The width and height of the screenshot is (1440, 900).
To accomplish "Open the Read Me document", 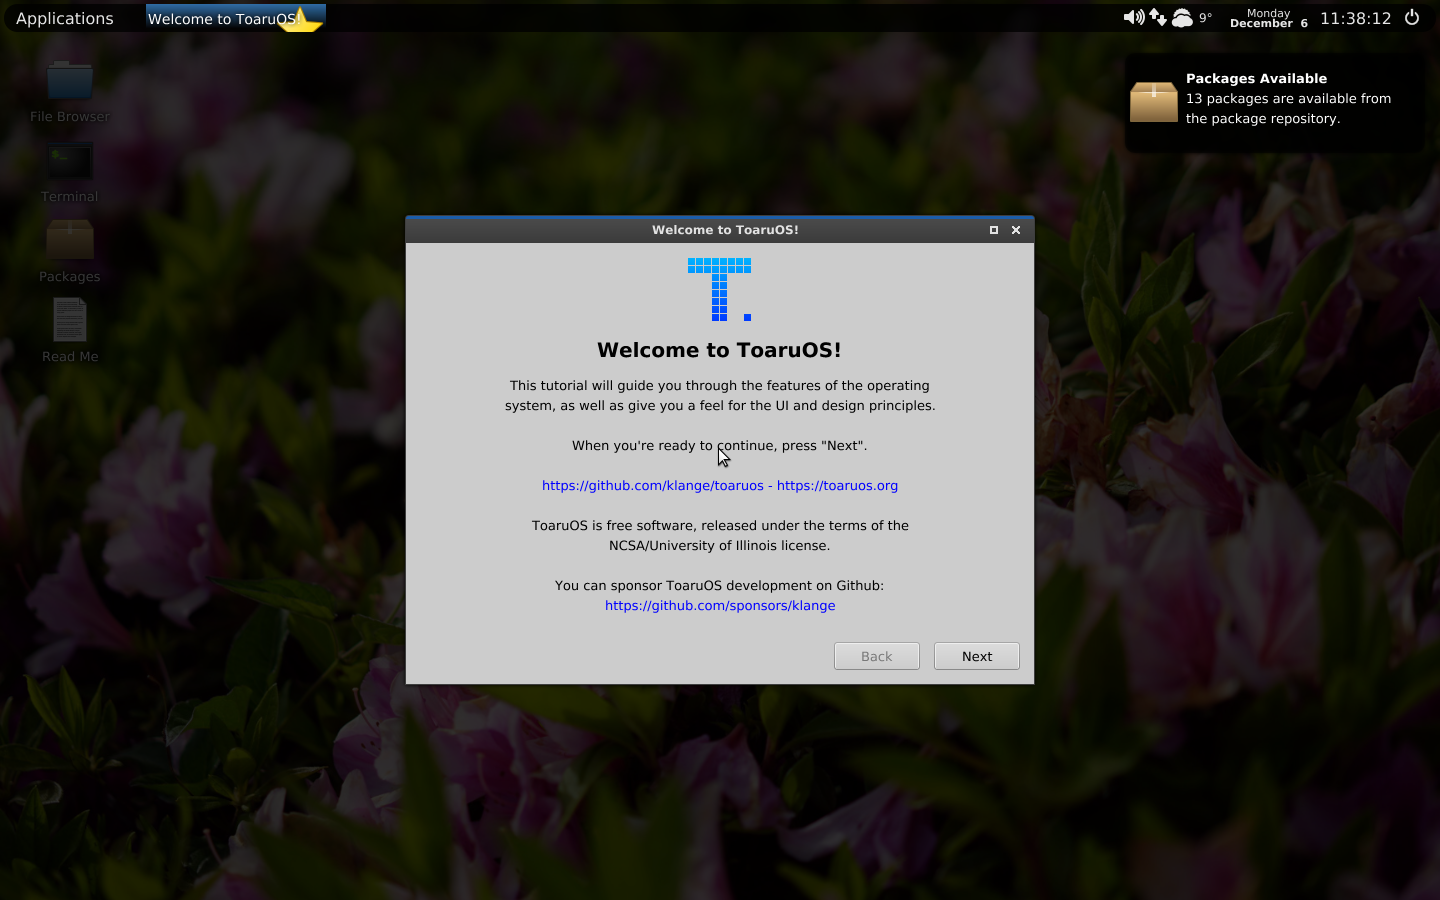I will 69,320.
